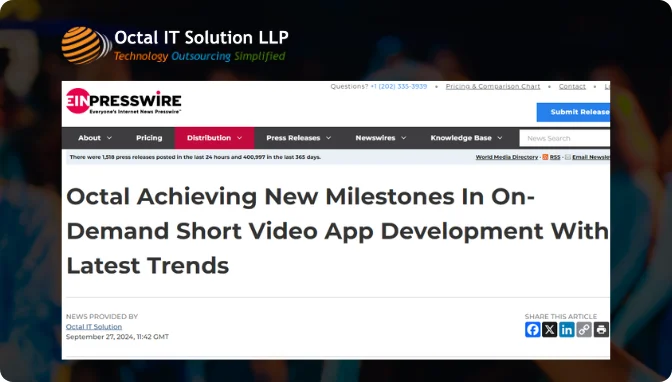
Task: Open the RSS text link
Action: click(555, 157)
